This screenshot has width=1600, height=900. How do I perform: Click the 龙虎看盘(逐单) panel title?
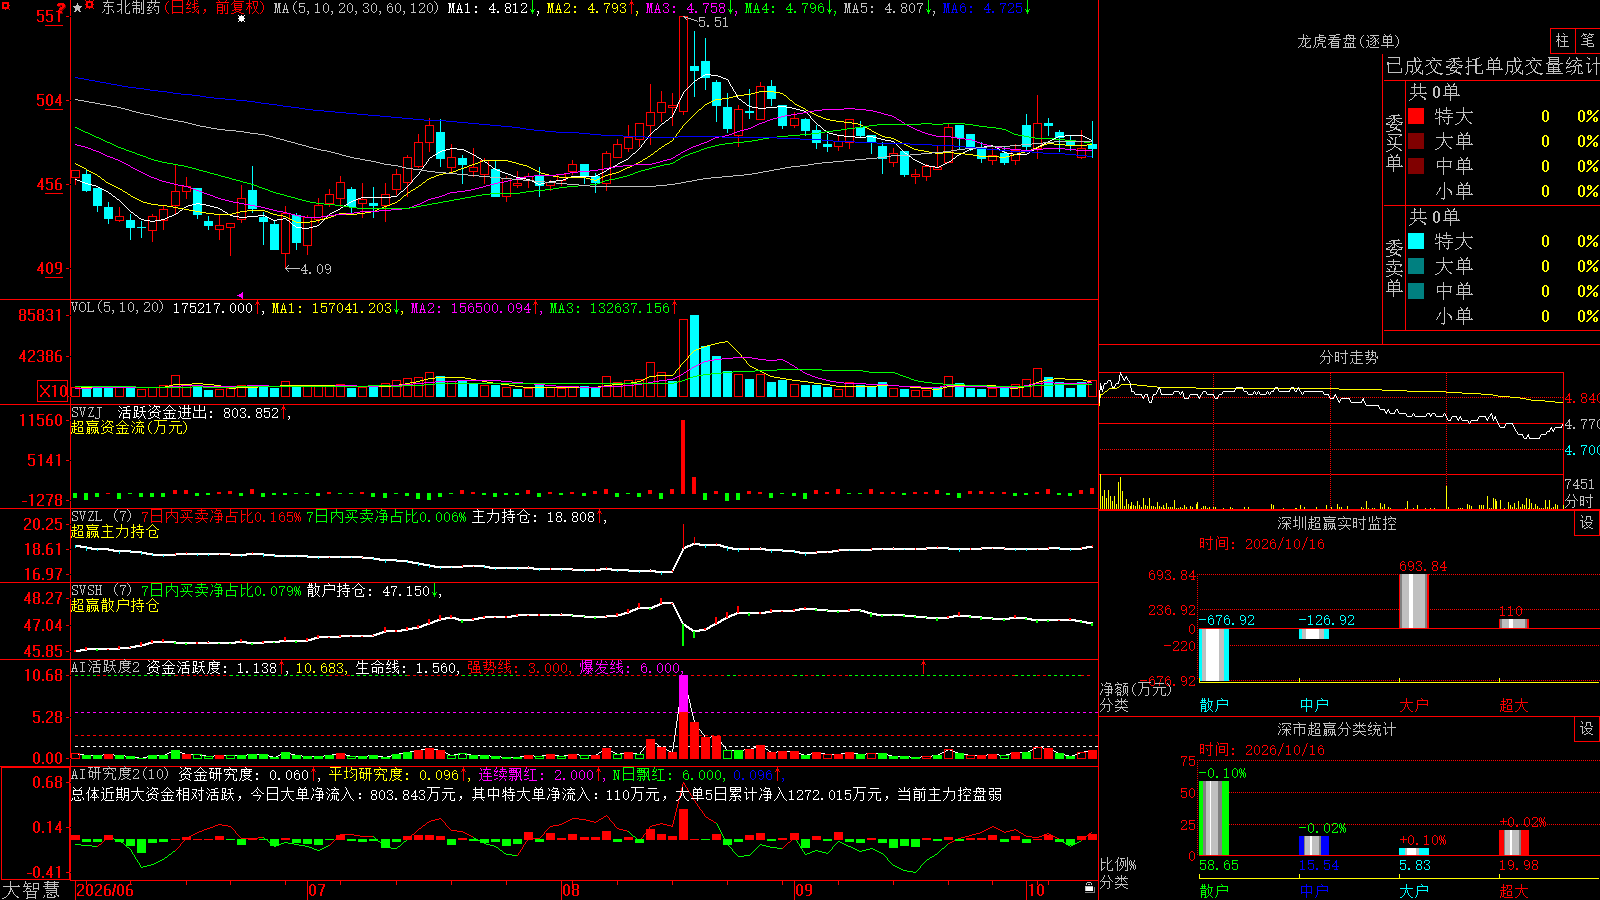[1348, 41]
